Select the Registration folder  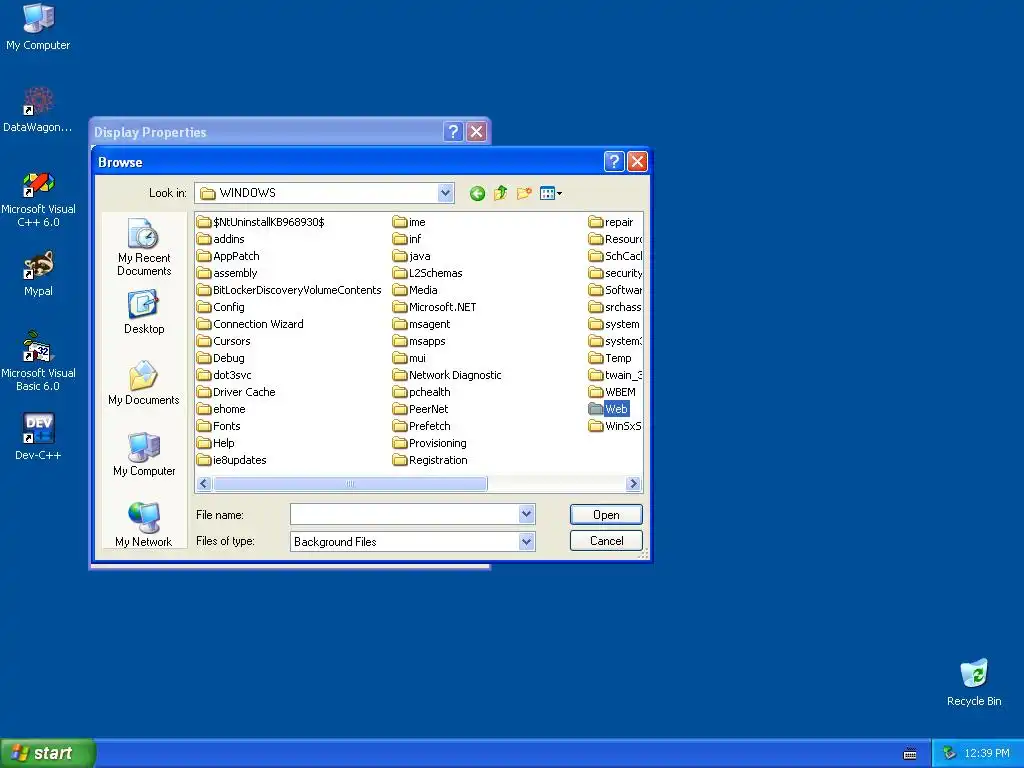[x=430, y=460]
